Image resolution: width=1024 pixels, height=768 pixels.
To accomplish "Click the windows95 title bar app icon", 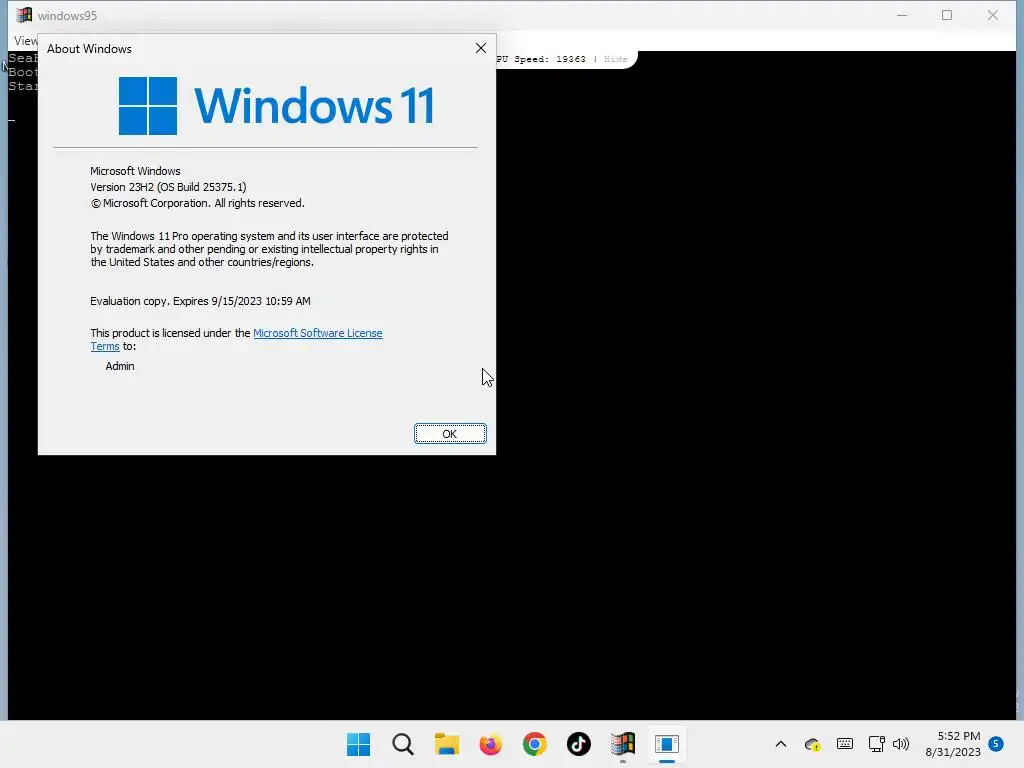I will point(24,15).
